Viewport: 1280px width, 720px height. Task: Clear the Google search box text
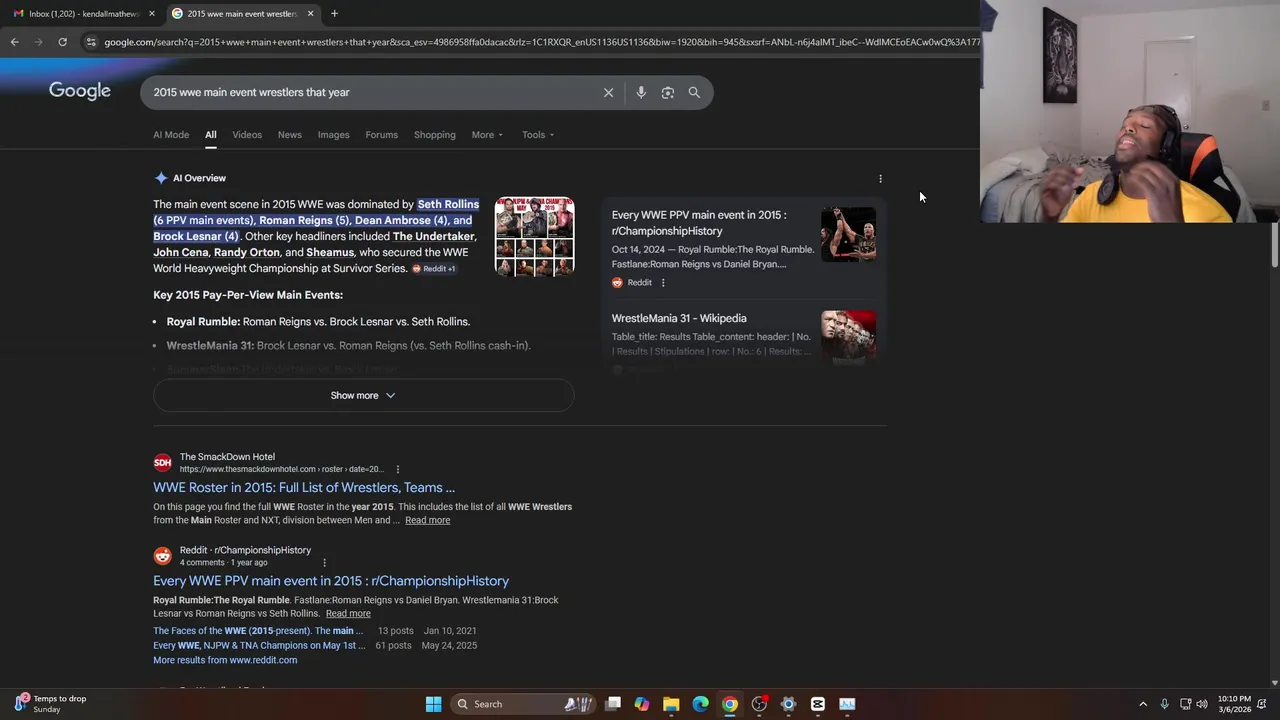tap(608, 92)
